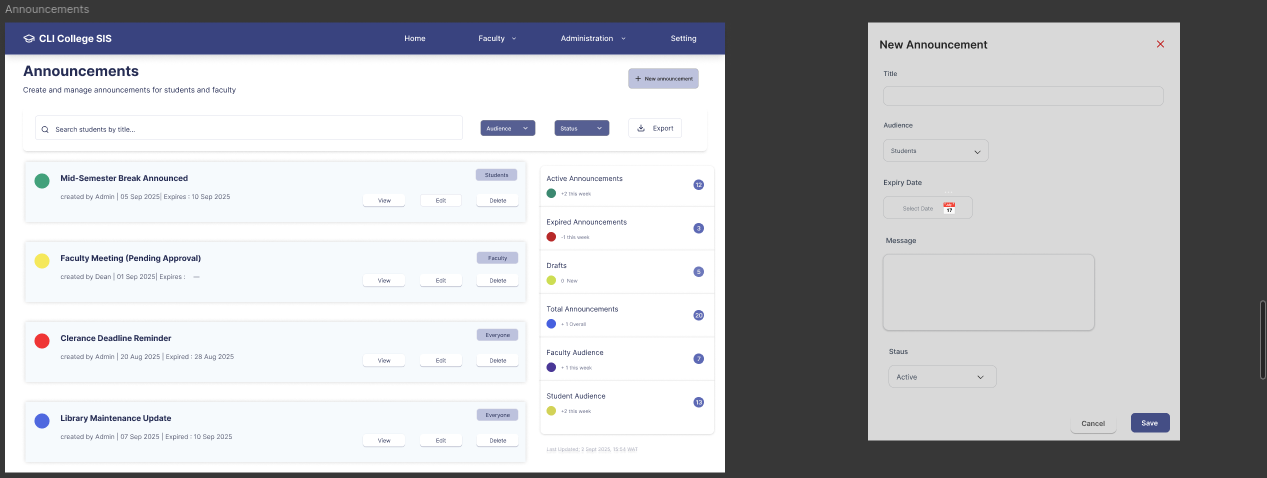
Task: Expand the Audience filter dropdown
Action: coord(508,128)
